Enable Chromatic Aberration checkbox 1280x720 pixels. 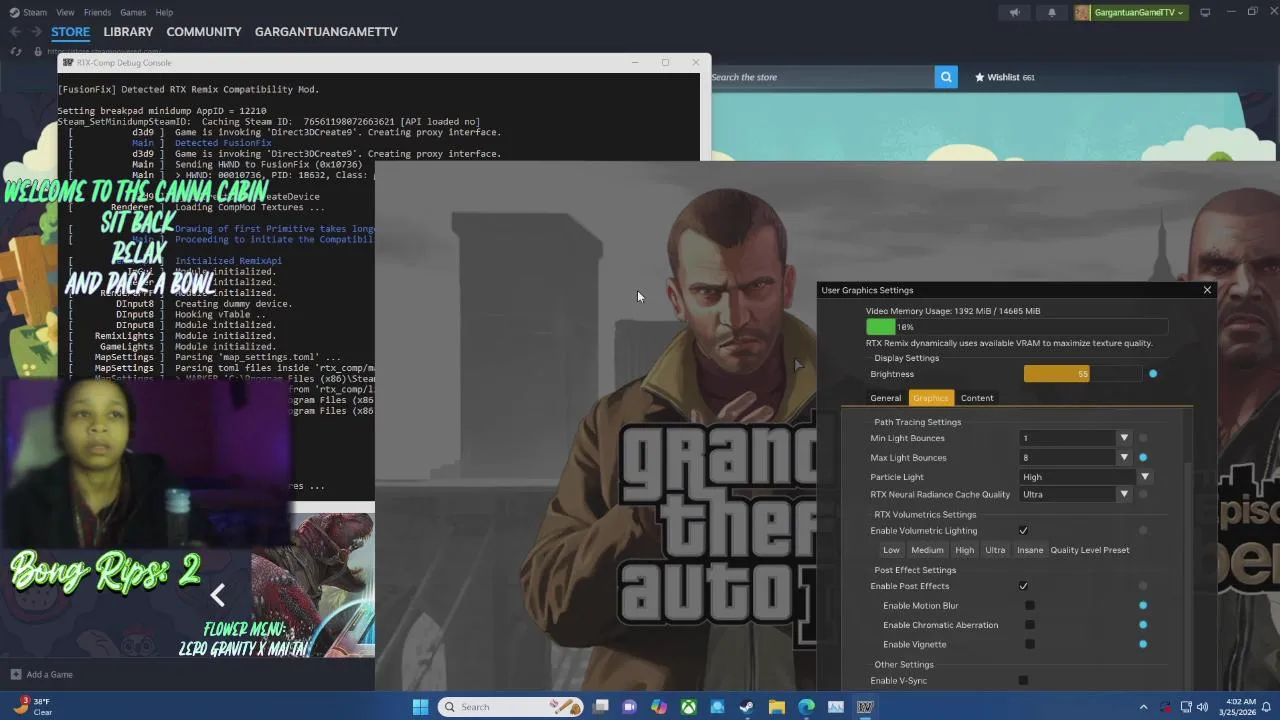pyautogui.click(x=1030, y=625)
